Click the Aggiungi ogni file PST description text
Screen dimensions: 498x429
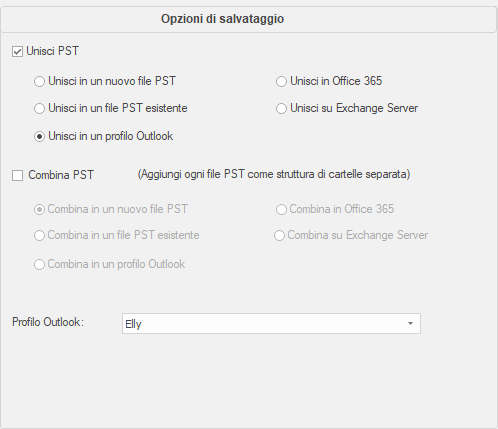click(274, 174)
